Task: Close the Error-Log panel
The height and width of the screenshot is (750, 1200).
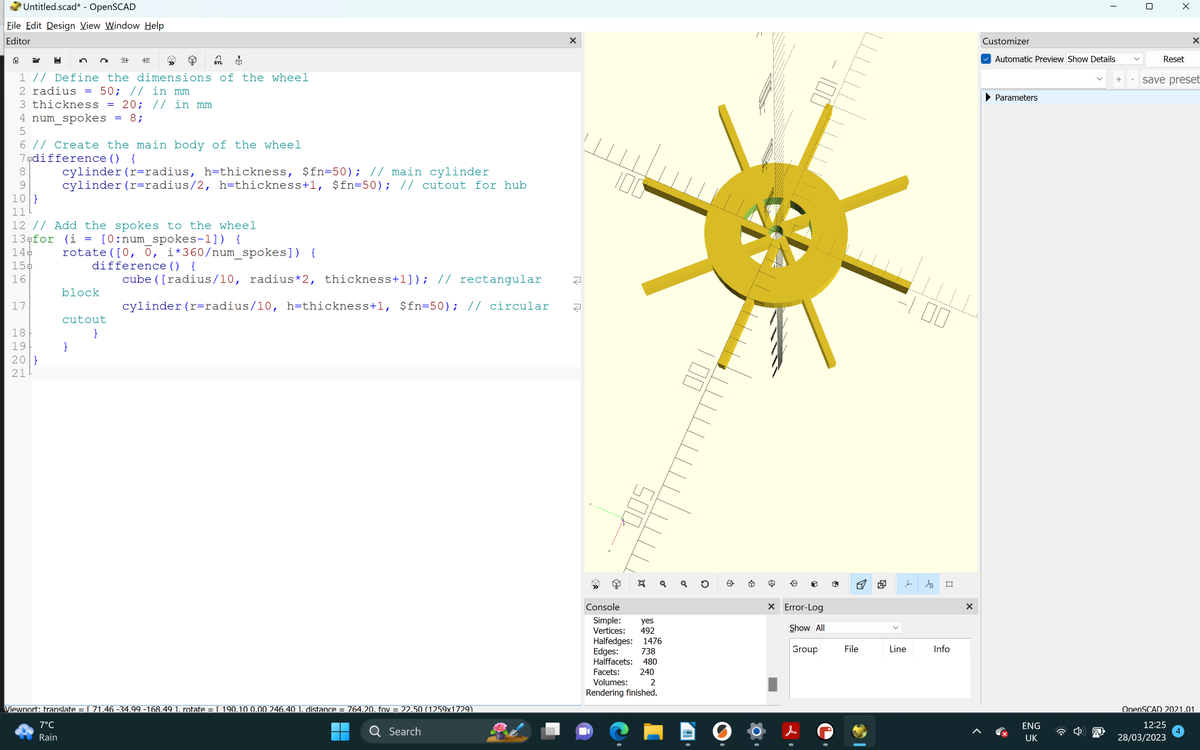Action: tap(969, 607)
